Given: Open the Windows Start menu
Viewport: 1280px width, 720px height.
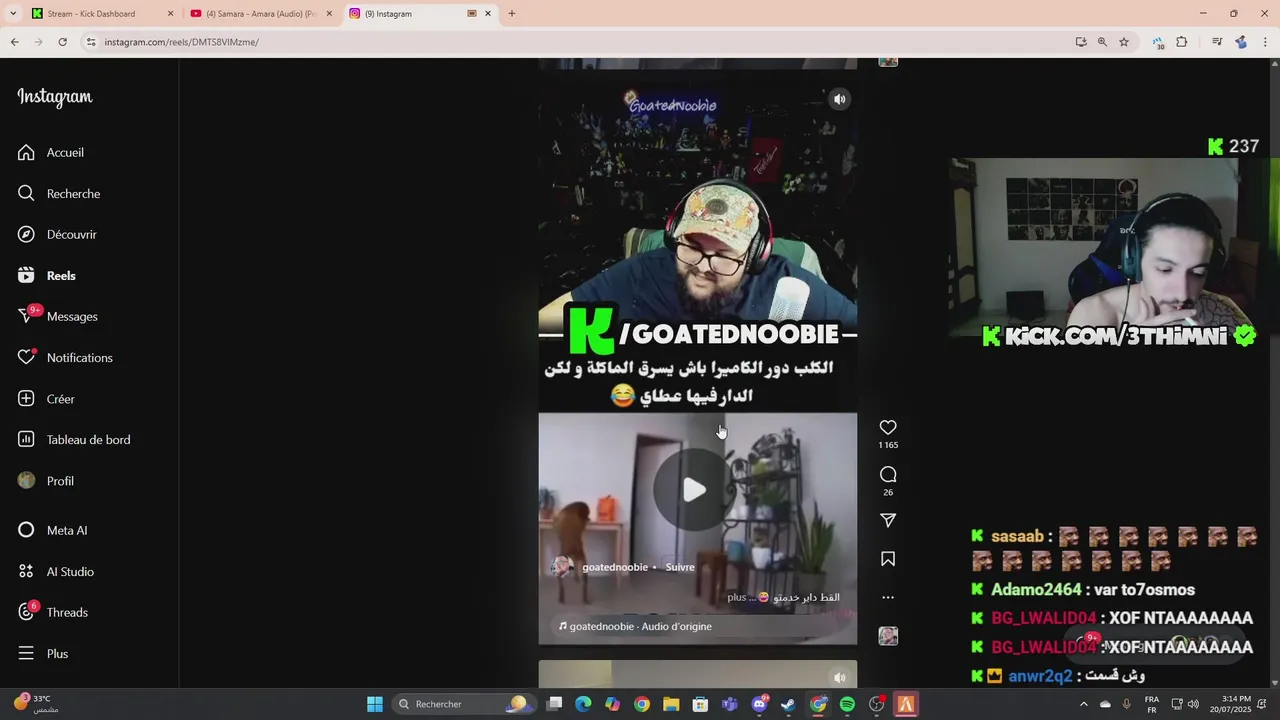Looking at the screenshot, I should [375, 704].
